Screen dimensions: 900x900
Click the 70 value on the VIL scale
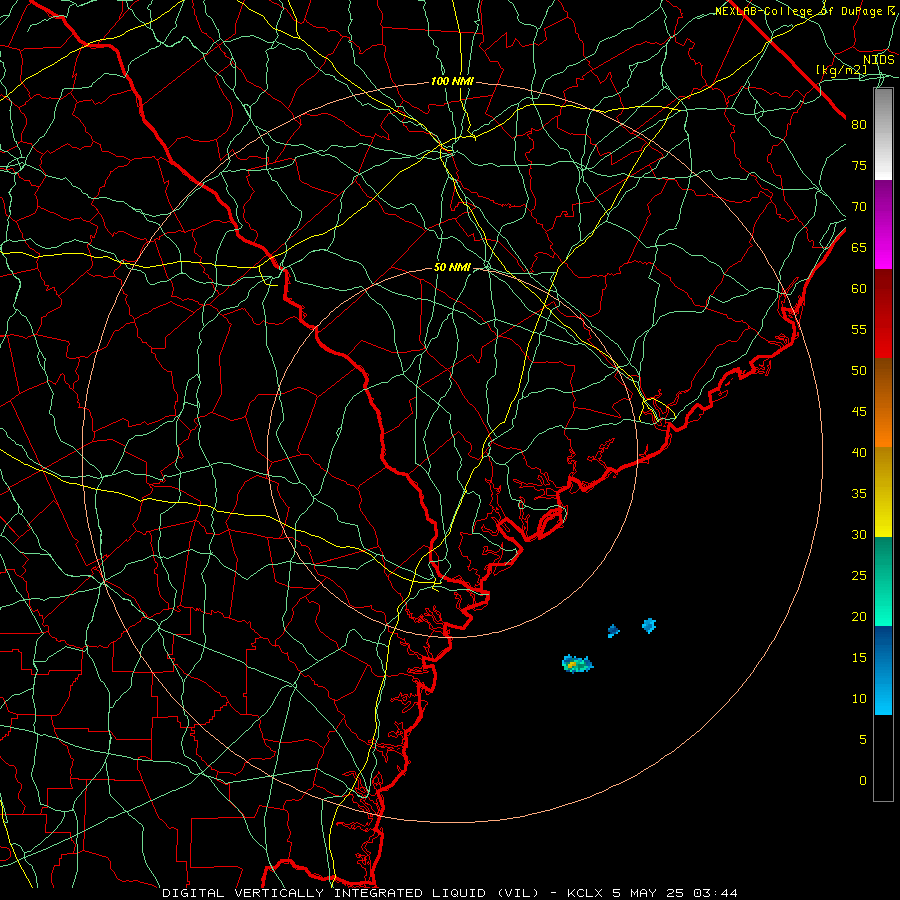(x=859, y=207)
